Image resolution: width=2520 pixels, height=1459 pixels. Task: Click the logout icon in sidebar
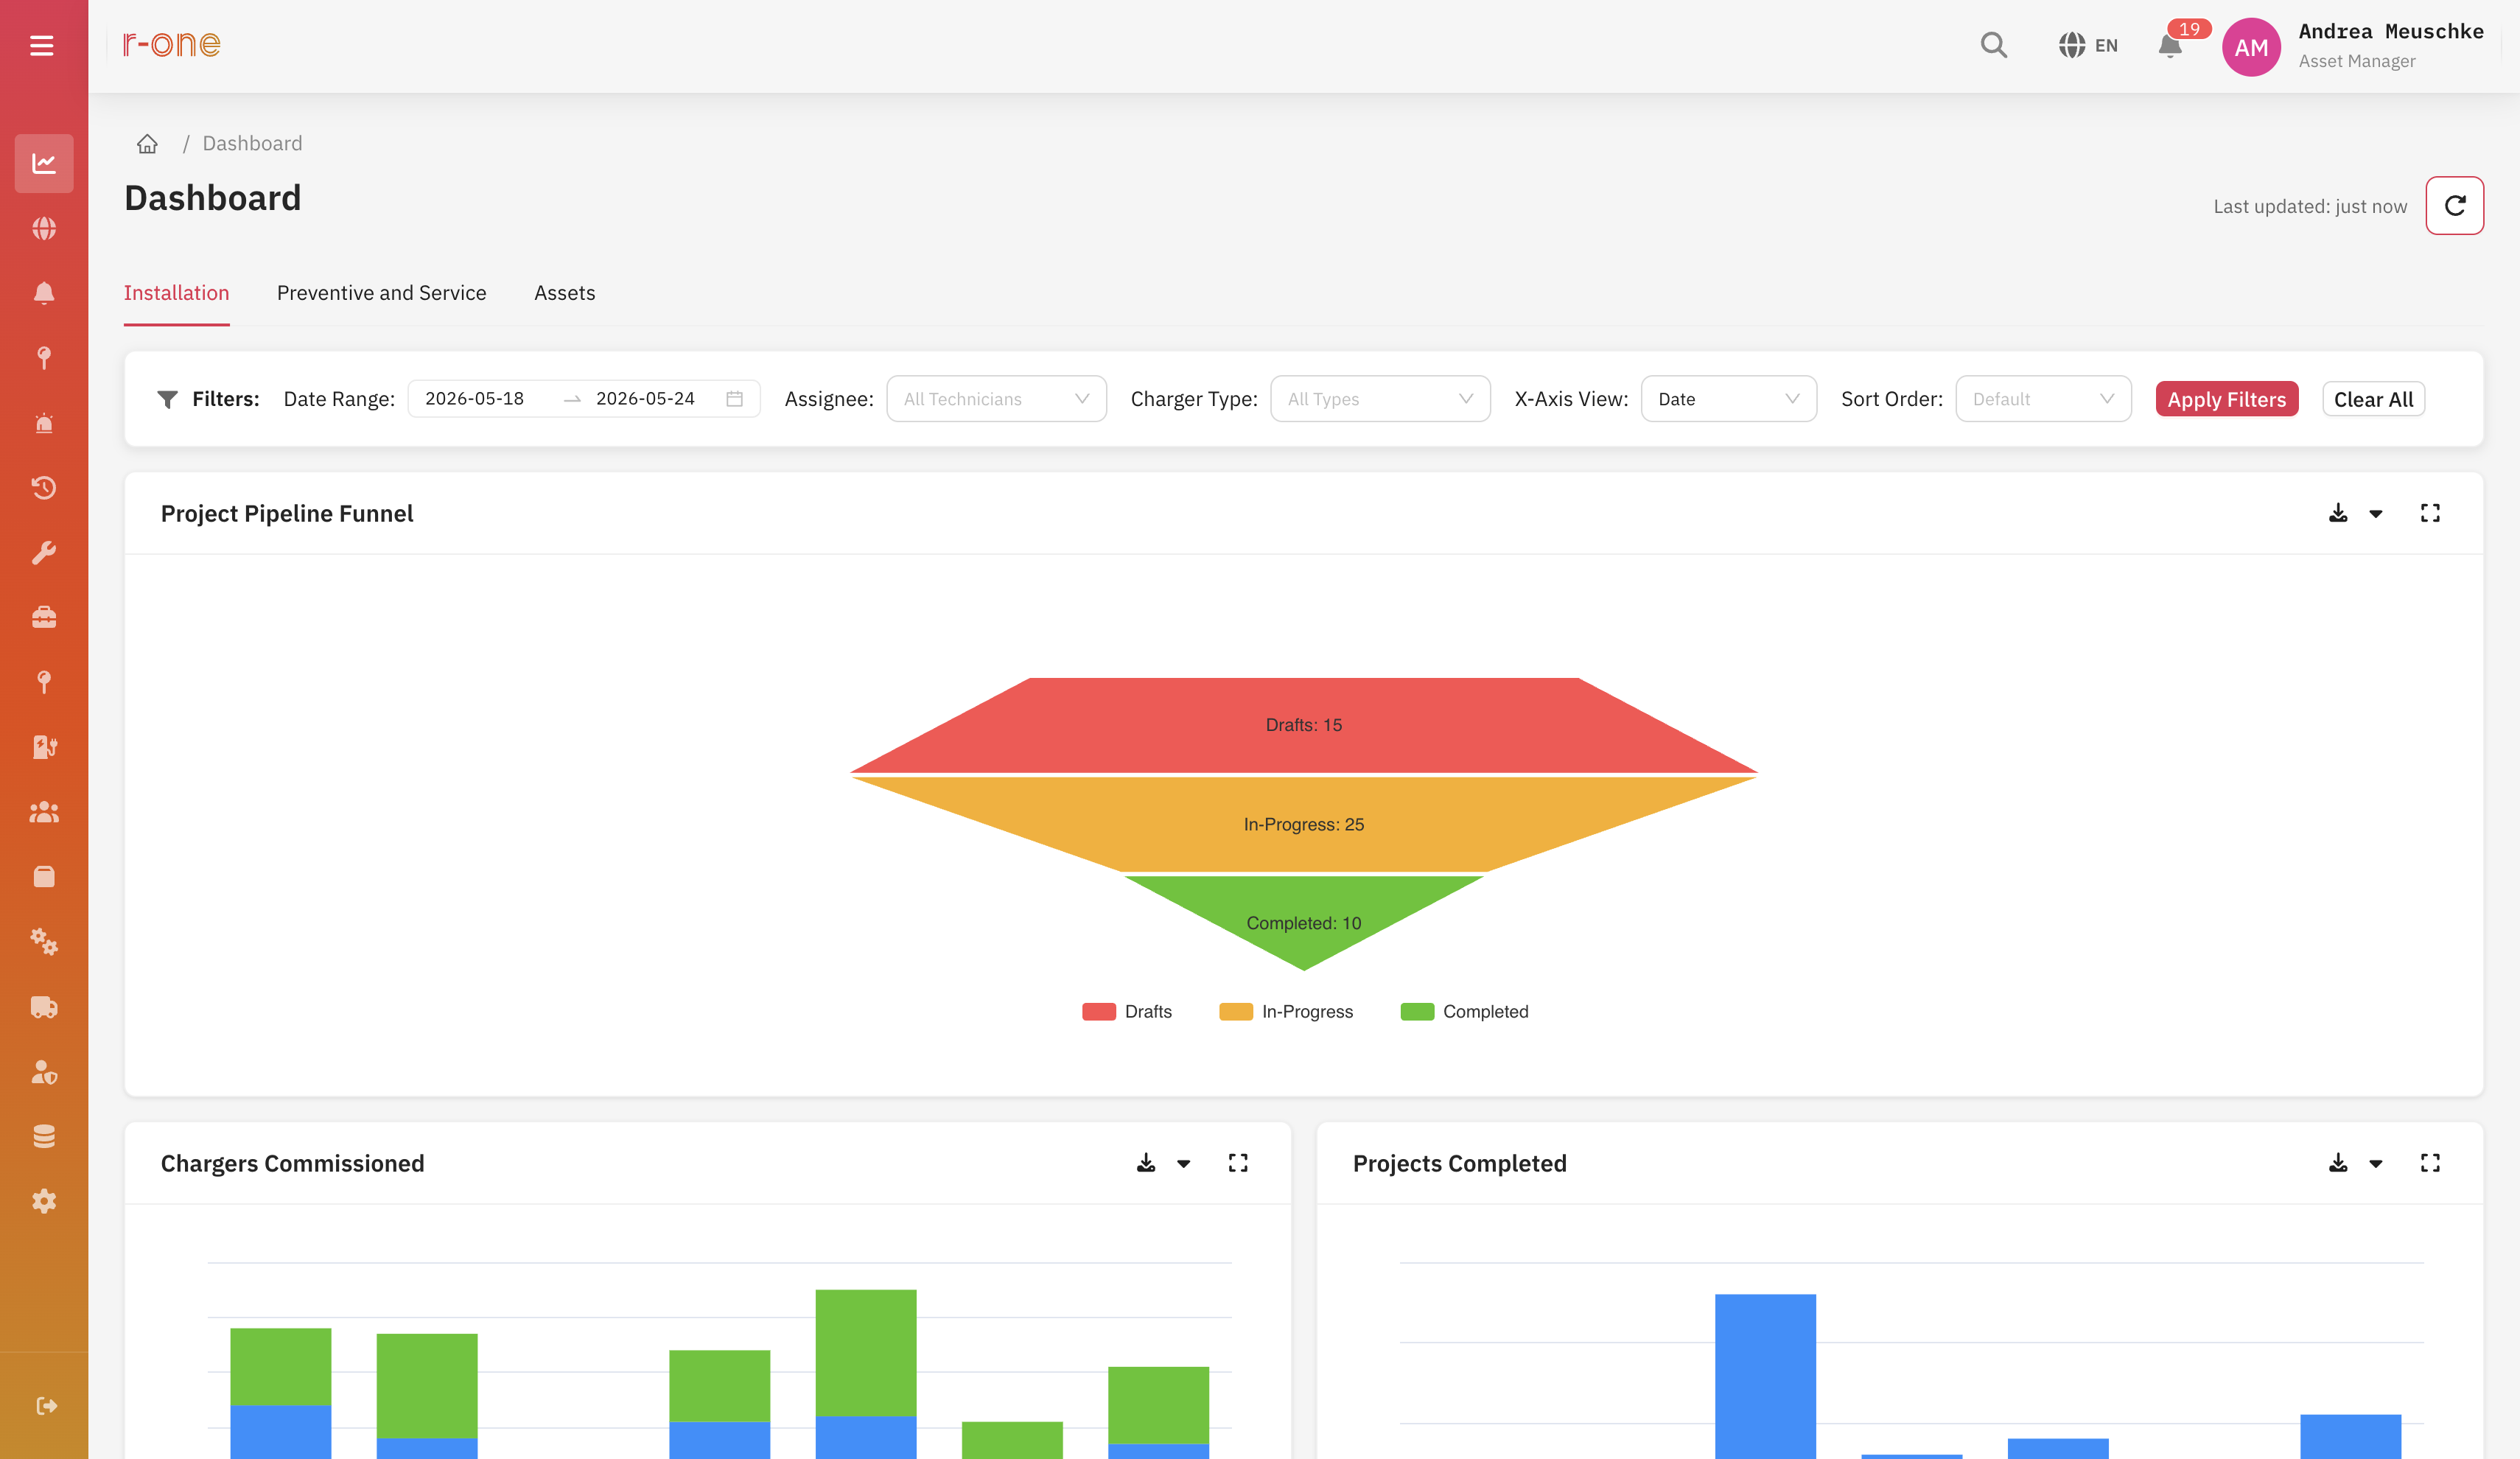click(x=46, y=1406)
